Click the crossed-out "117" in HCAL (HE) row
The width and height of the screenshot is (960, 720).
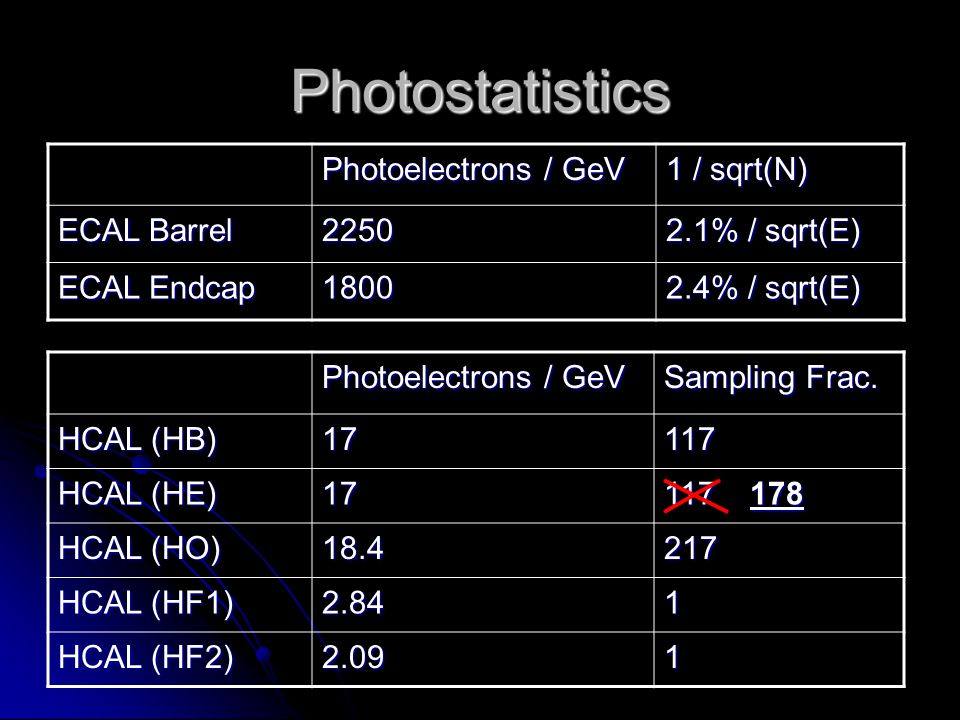coord(696,495)
